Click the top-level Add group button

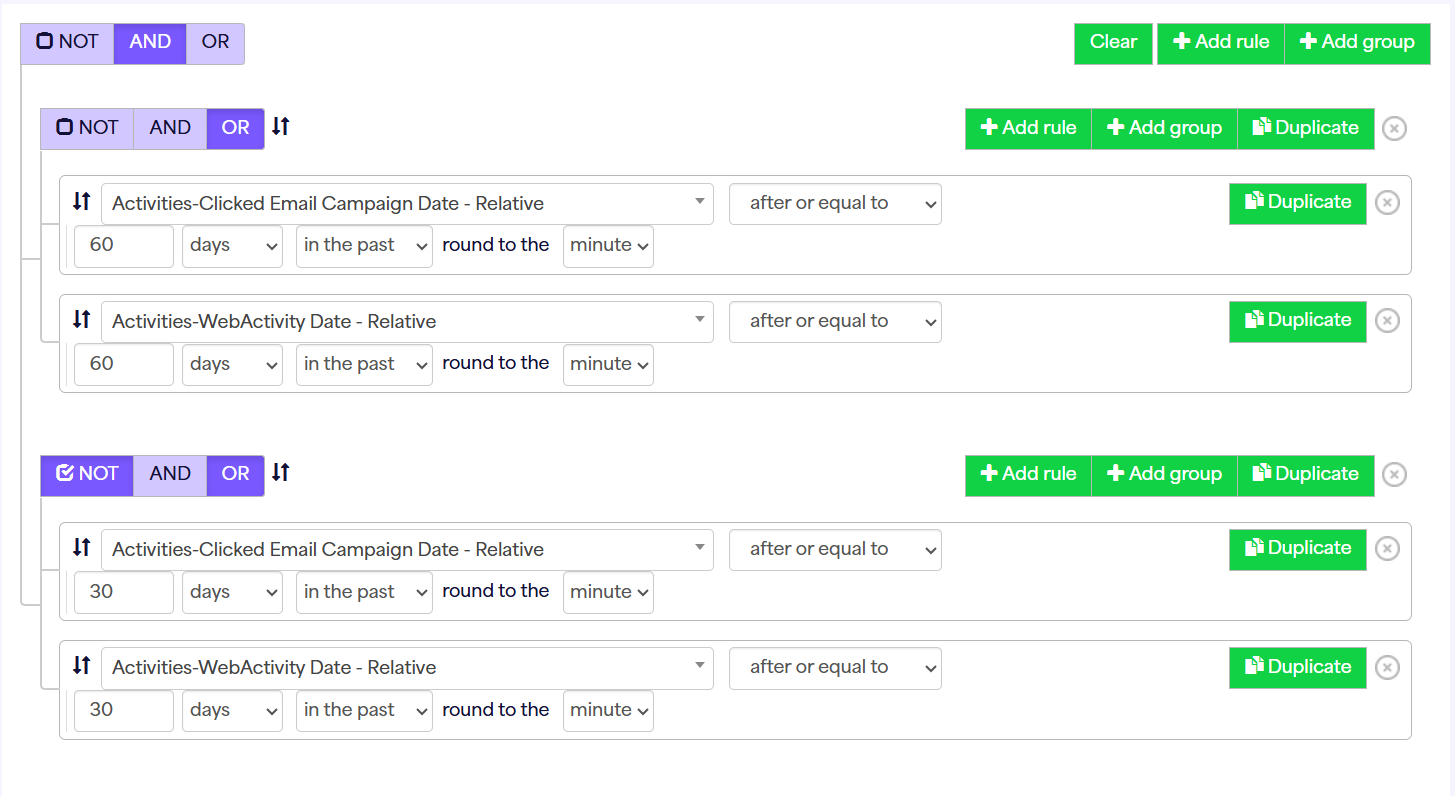click(1357, 43)
